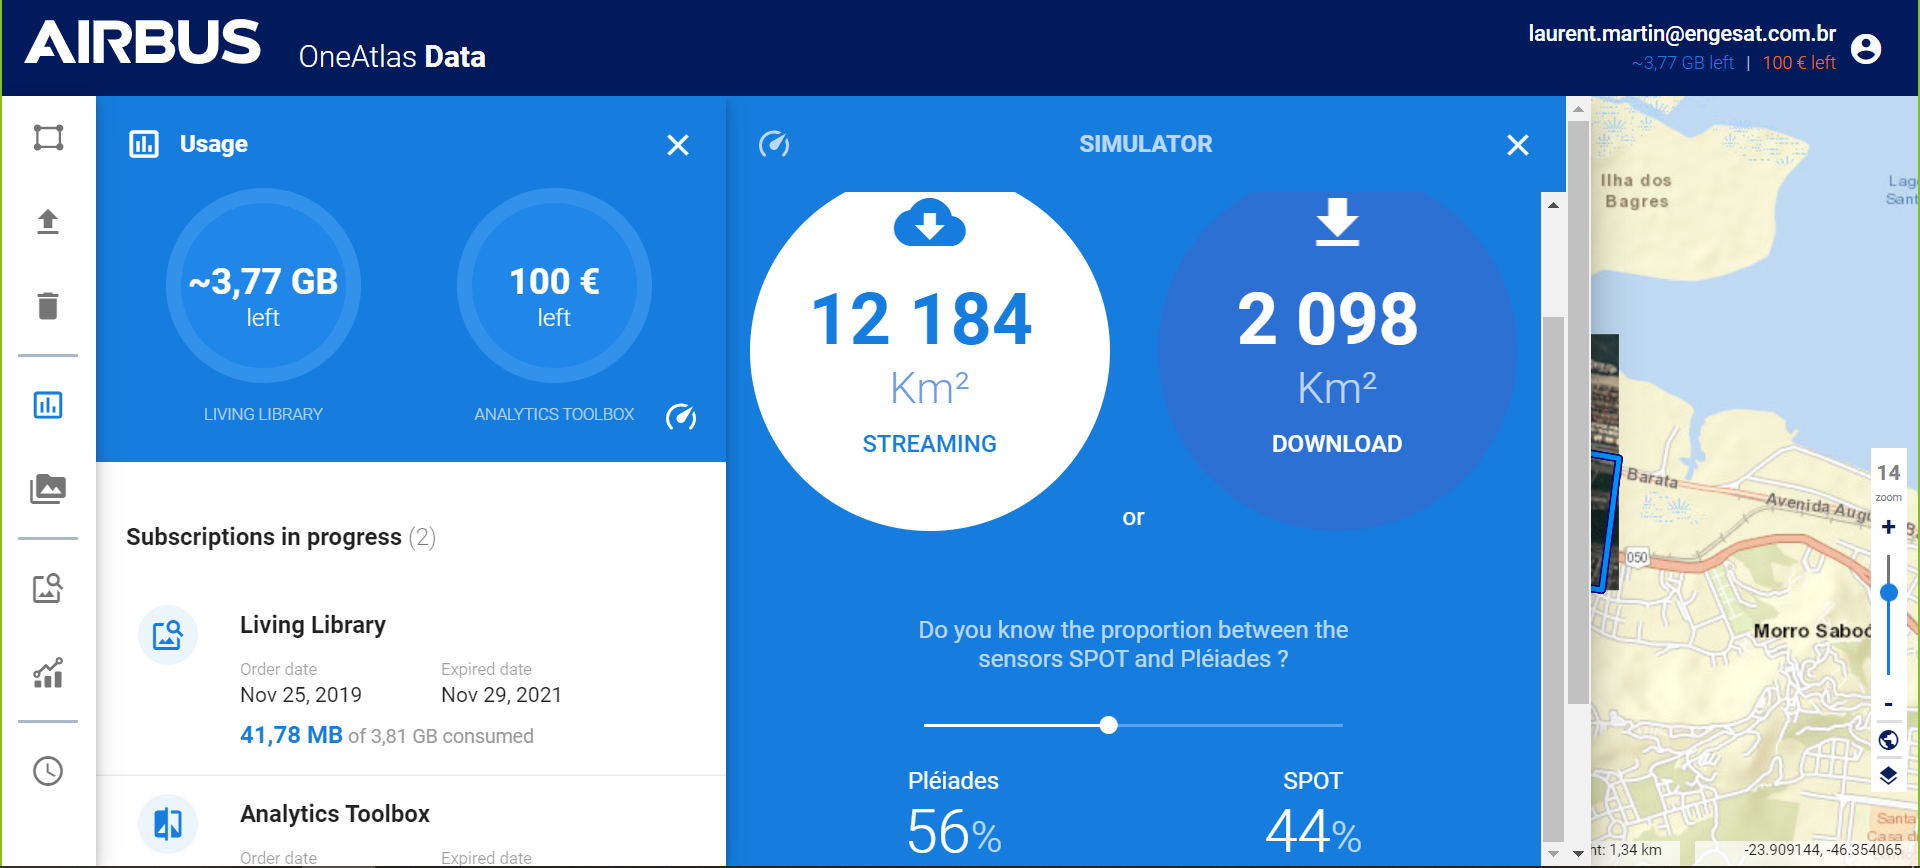1920x868 pixels.
Task: Select the draw area of interest tool
Action: tap(48, 138)
